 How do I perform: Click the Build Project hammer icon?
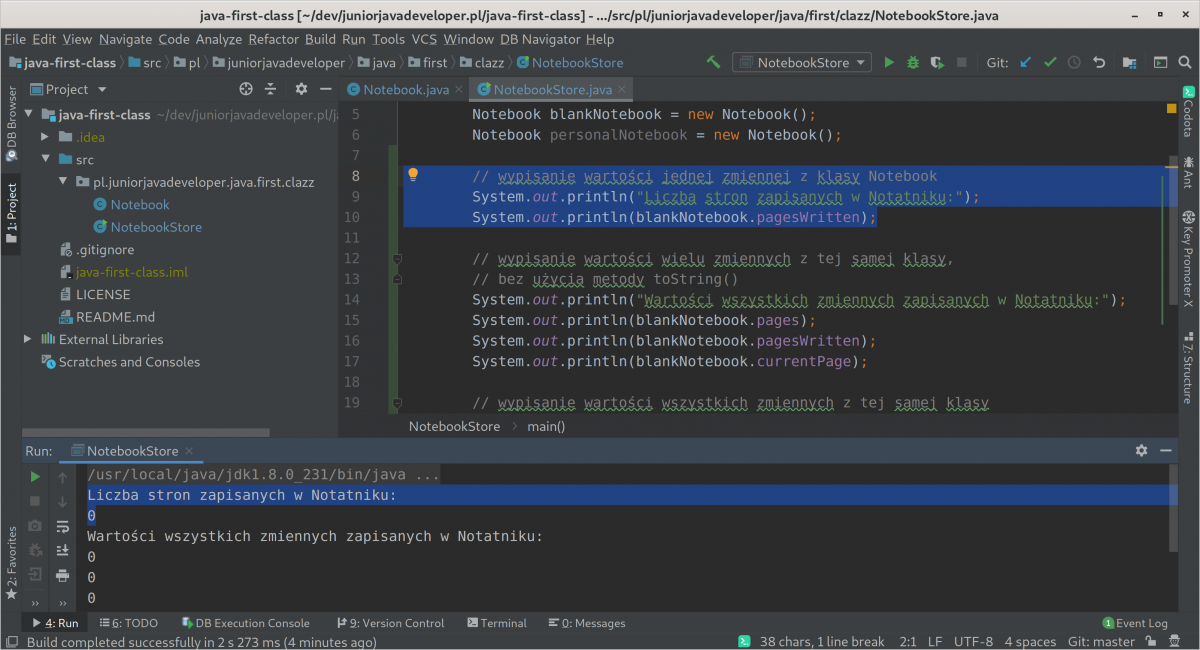(713, 62)
